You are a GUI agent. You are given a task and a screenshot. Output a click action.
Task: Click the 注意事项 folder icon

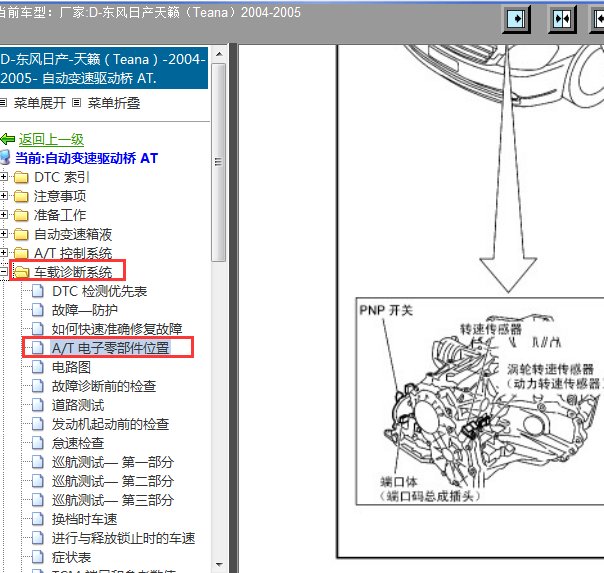(x=21, y=196)
